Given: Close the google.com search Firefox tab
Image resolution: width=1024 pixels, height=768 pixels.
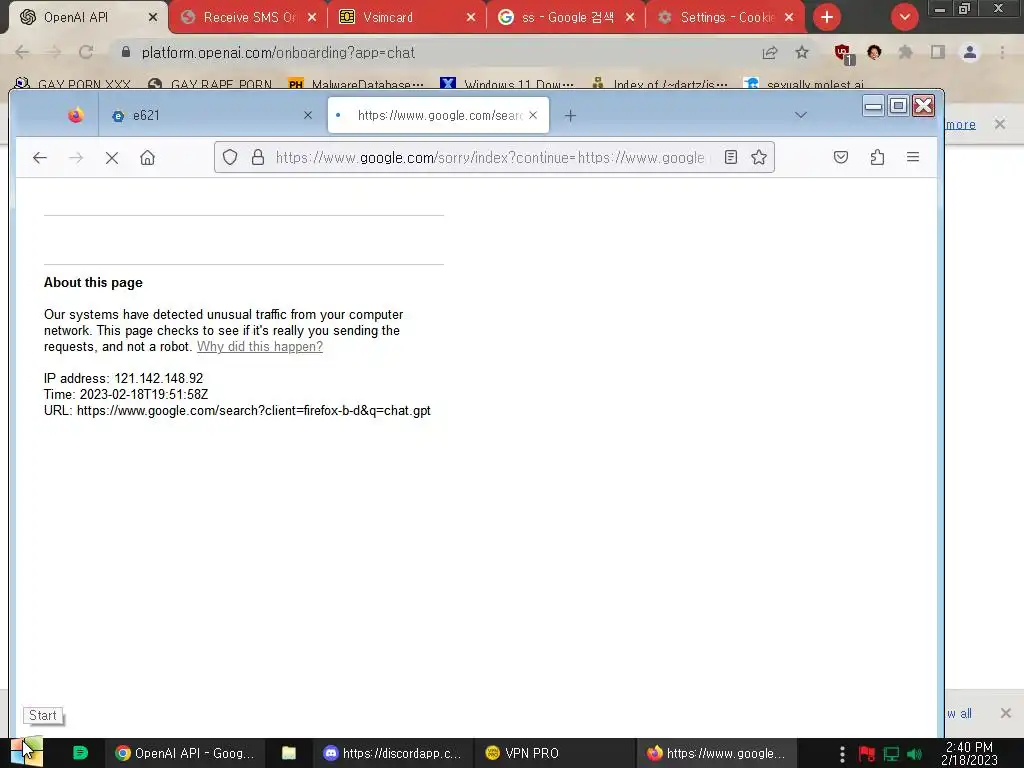Looking at the screenshot, I should tap(533, 116).
